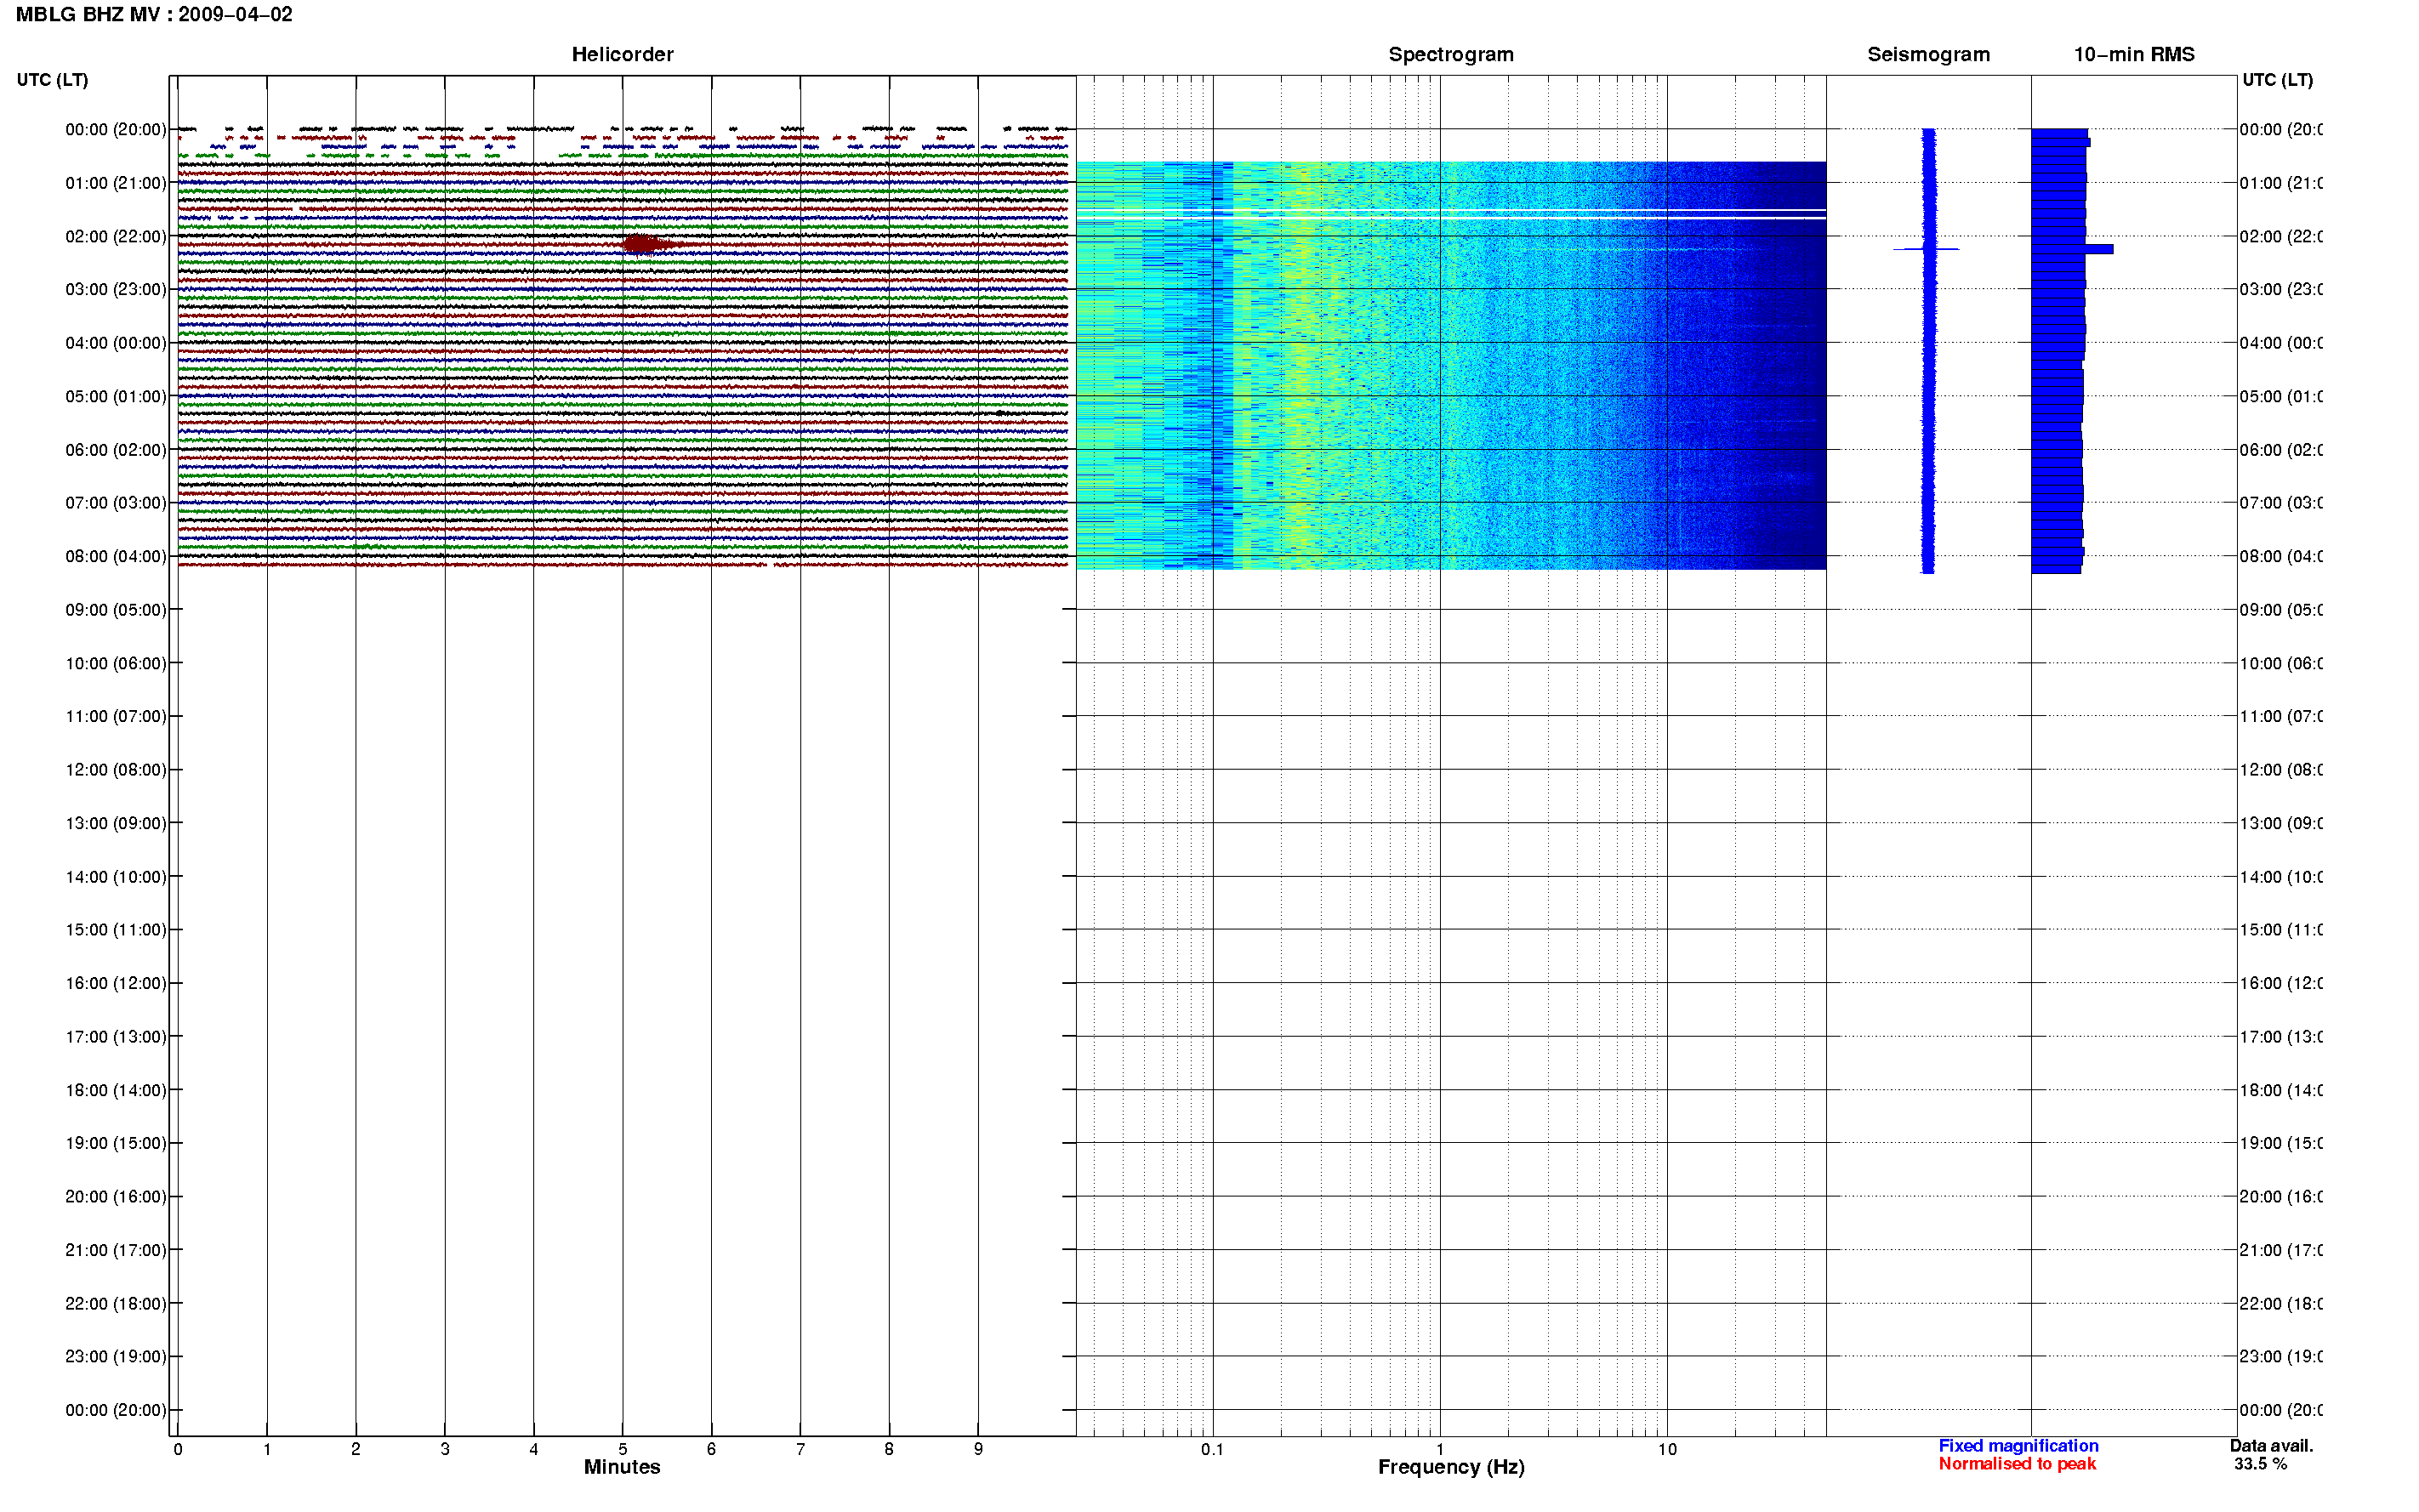The image size is (2419, 1512).
Task: Click the left '11:00 (07:00)' time label
Action: (116, 717)
